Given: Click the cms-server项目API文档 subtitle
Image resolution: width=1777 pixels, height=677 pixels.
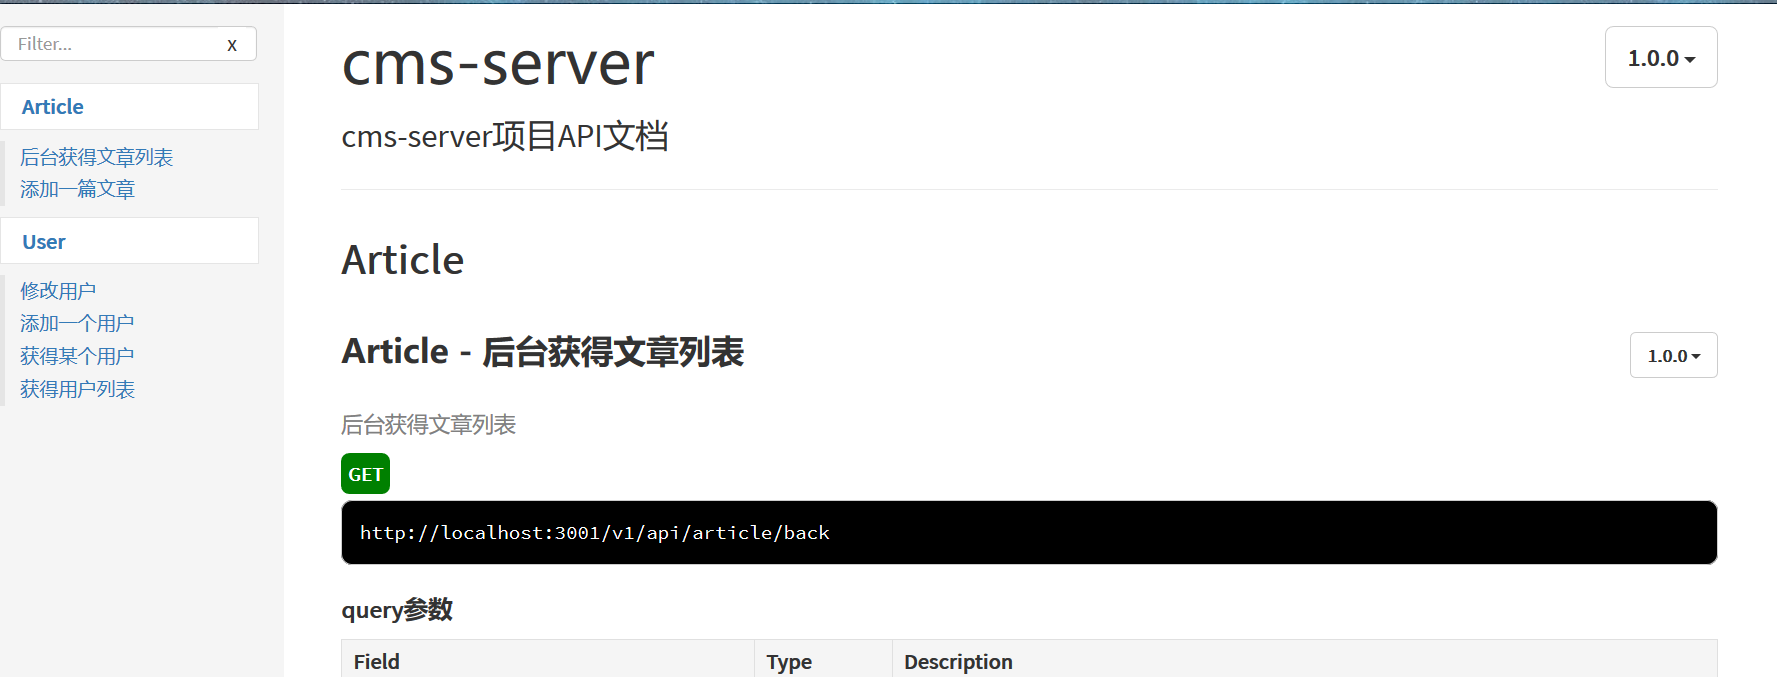Looking at the screenshot, I should (x=505, y=136).
